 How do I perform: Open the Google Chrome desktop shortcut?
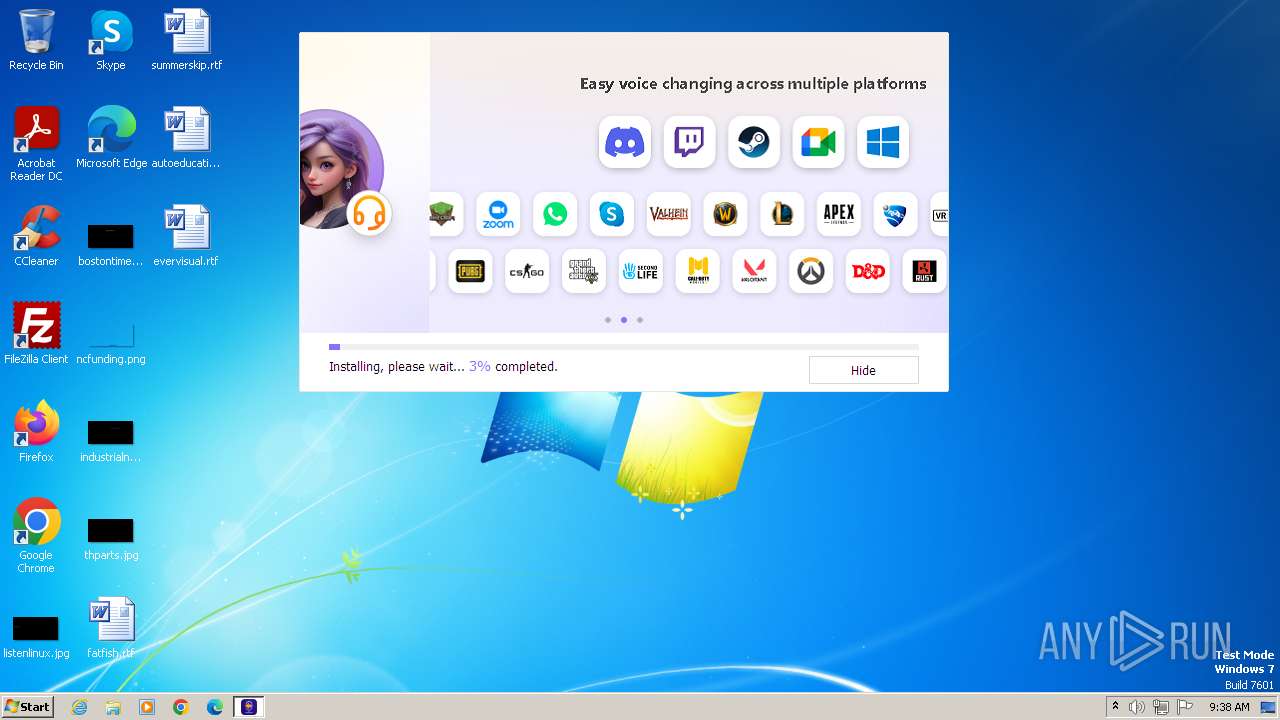tap(36, 536)
